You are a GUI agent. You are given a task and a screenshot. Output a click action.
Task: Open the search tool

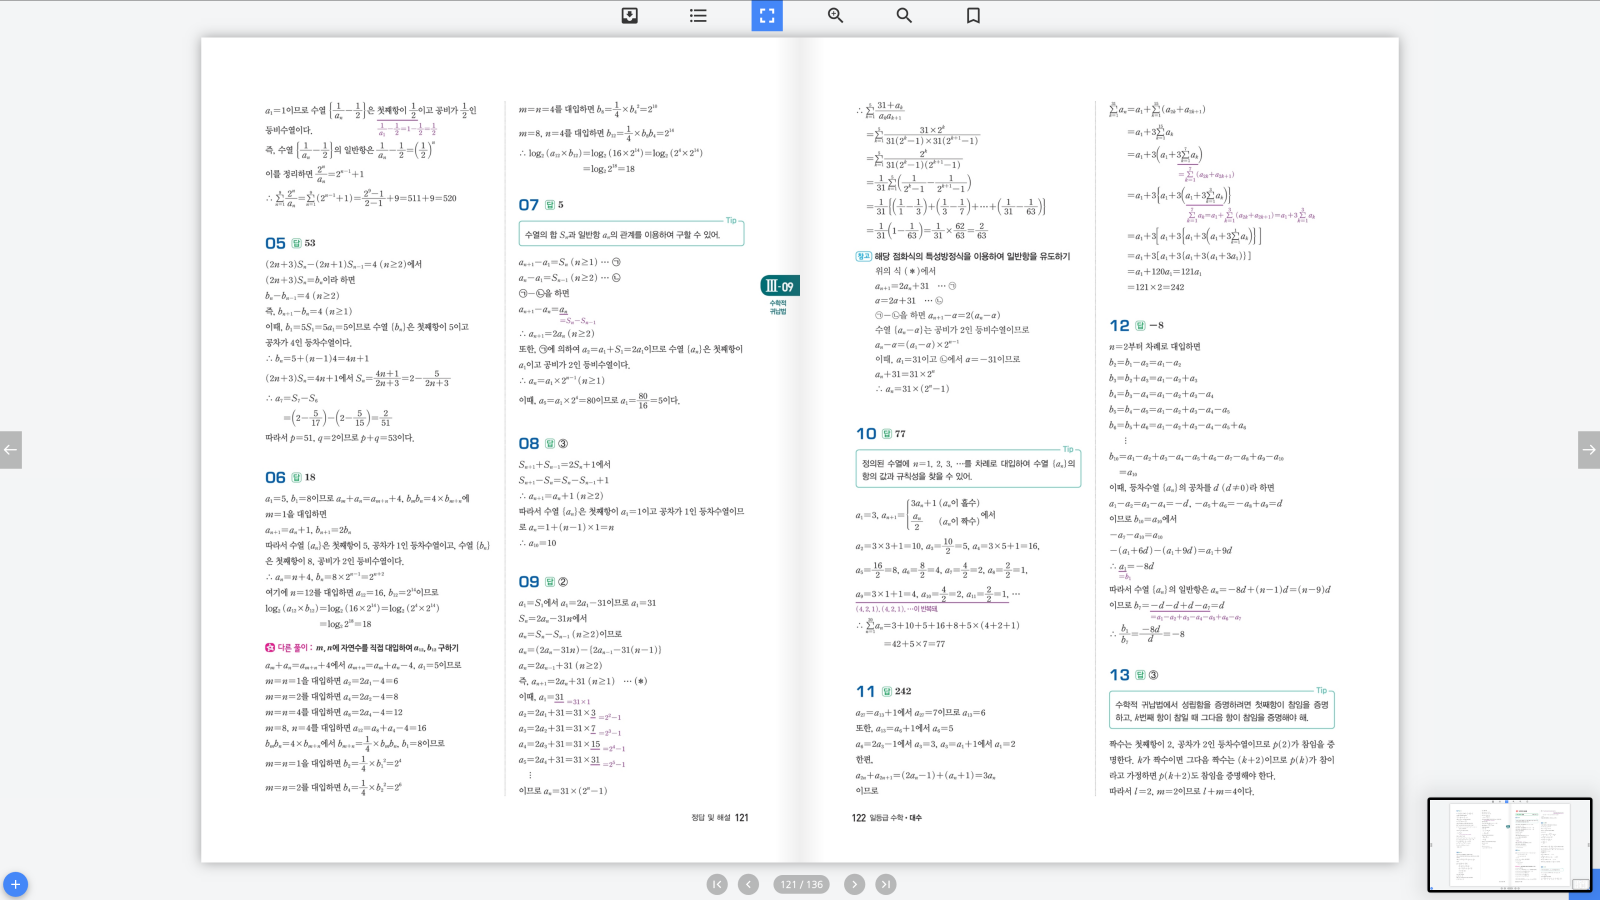(904, 15)
